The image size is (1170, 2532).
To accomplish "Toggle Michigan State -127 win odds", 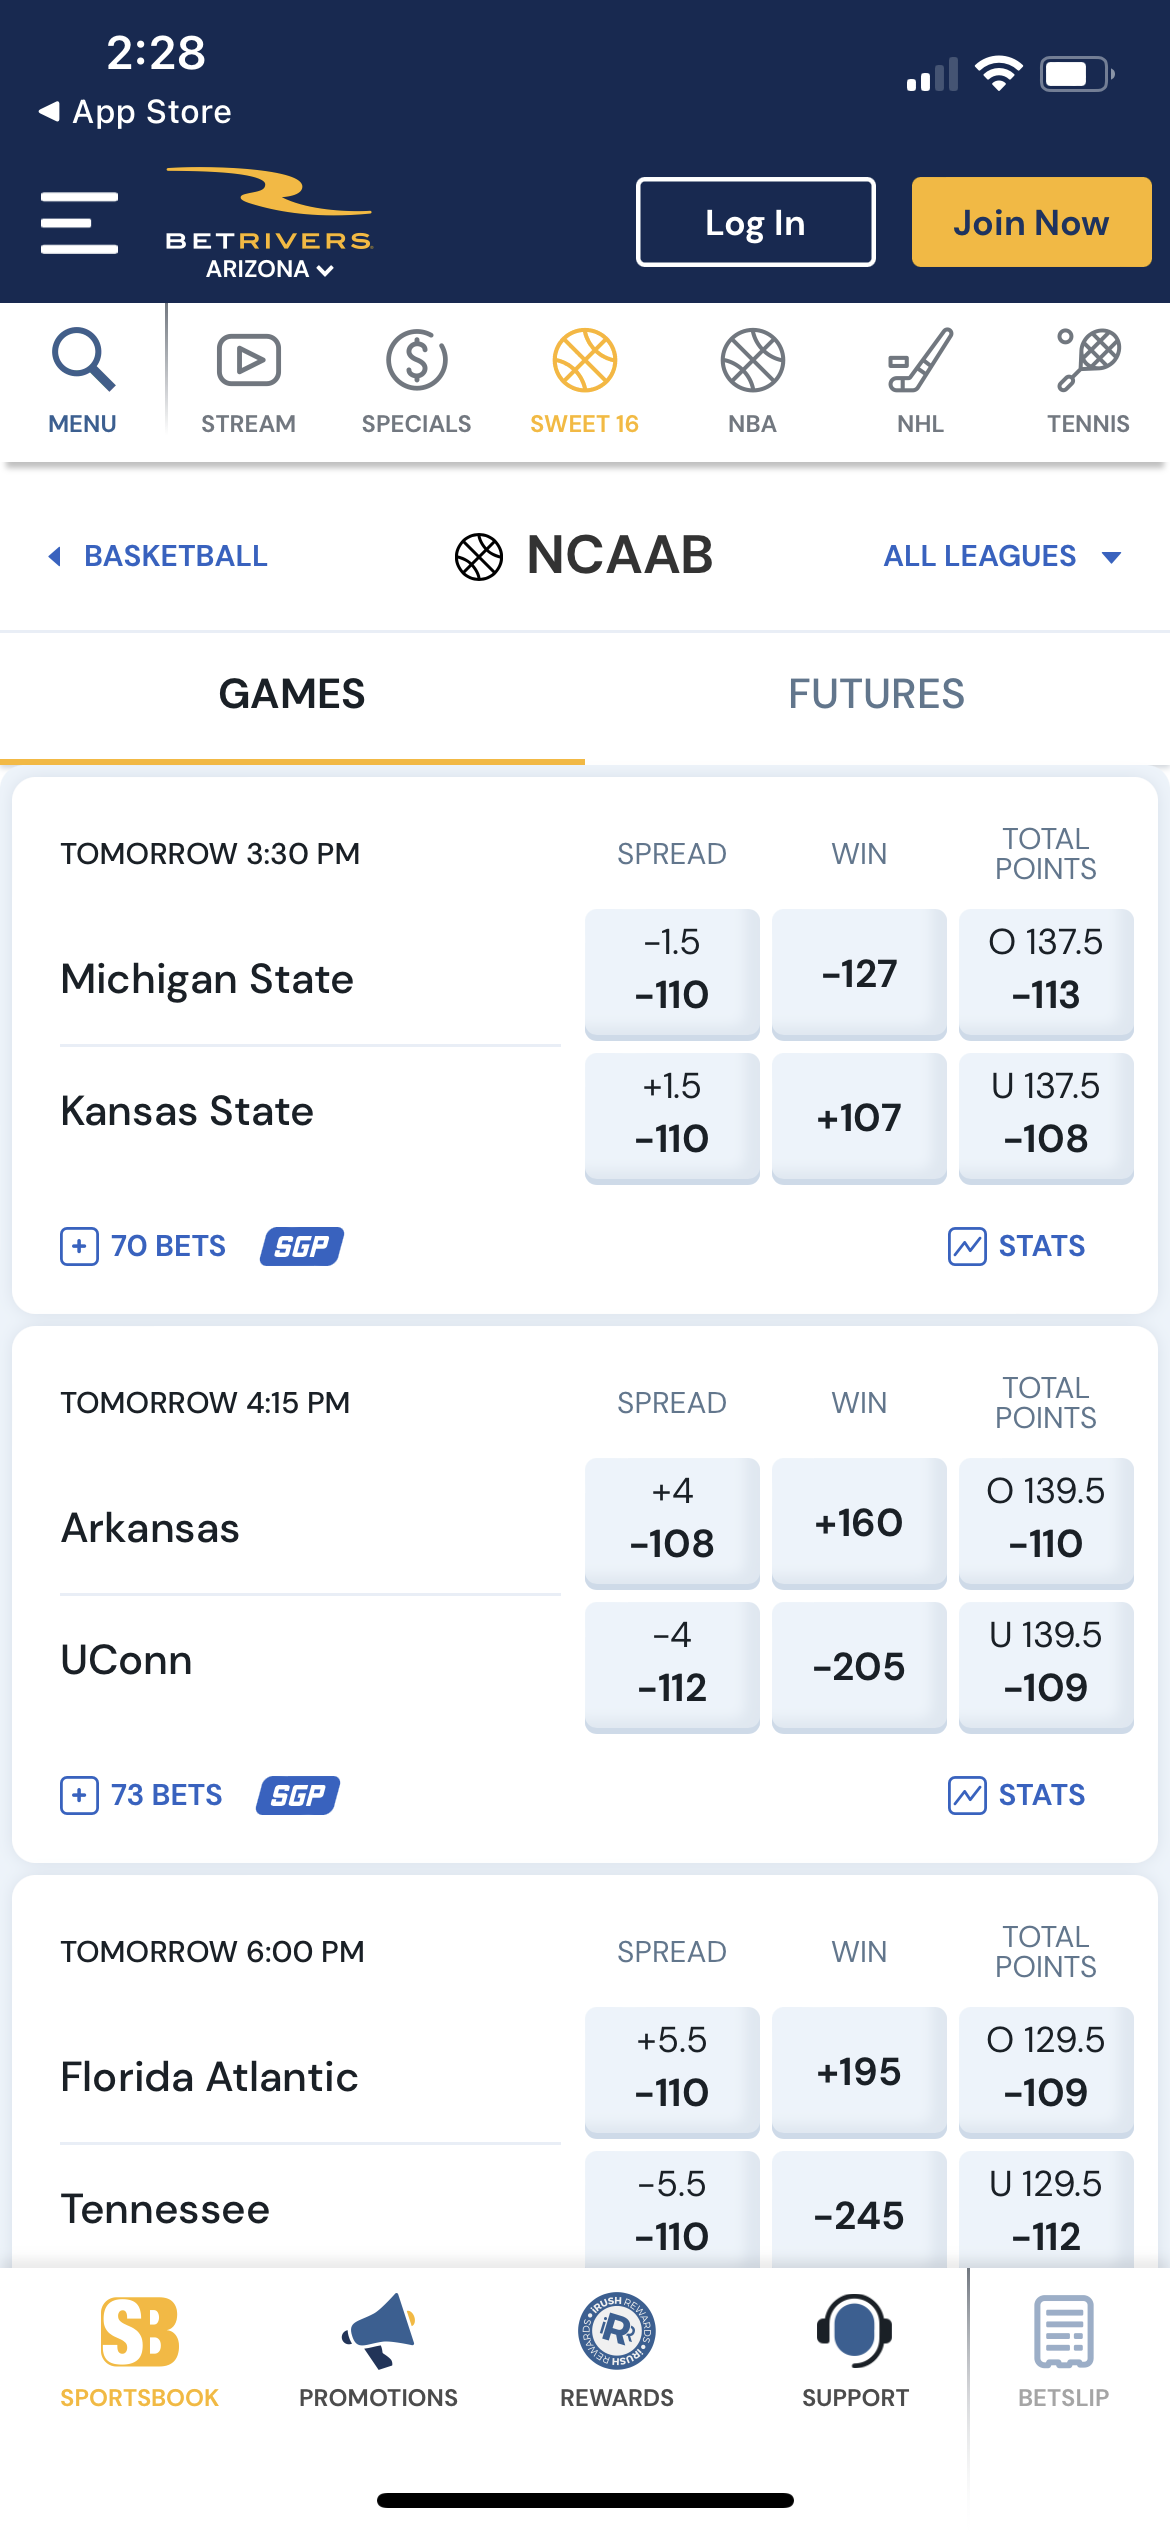I will click(859, 974).
